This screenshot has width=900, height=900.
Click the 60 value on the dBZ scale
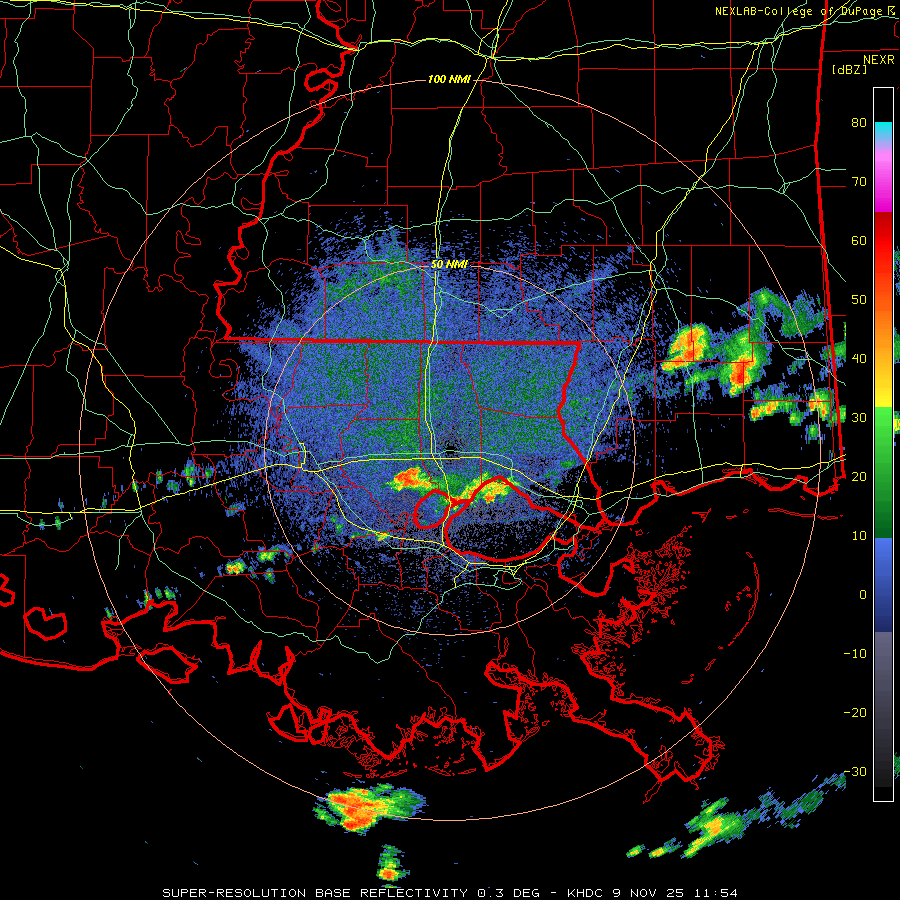click(859, 240)
